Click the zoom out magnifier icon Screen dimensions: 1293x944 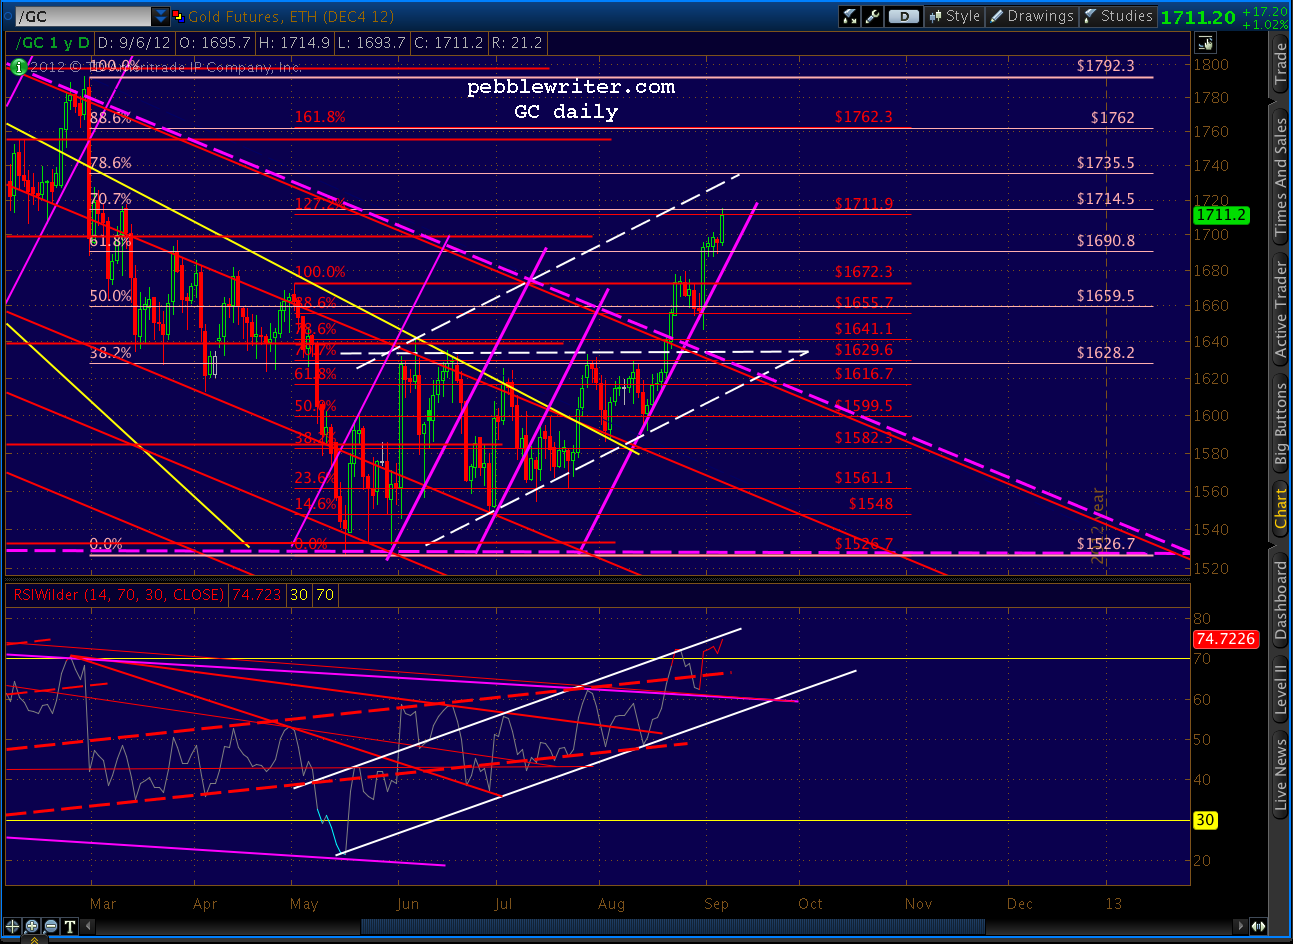point(51,926)
